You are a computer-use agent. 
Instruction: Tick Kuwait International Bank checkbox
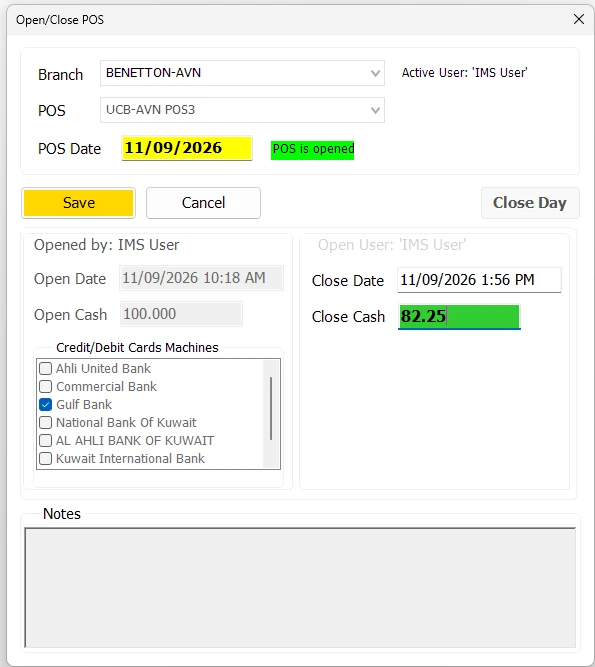click(46, 459)
